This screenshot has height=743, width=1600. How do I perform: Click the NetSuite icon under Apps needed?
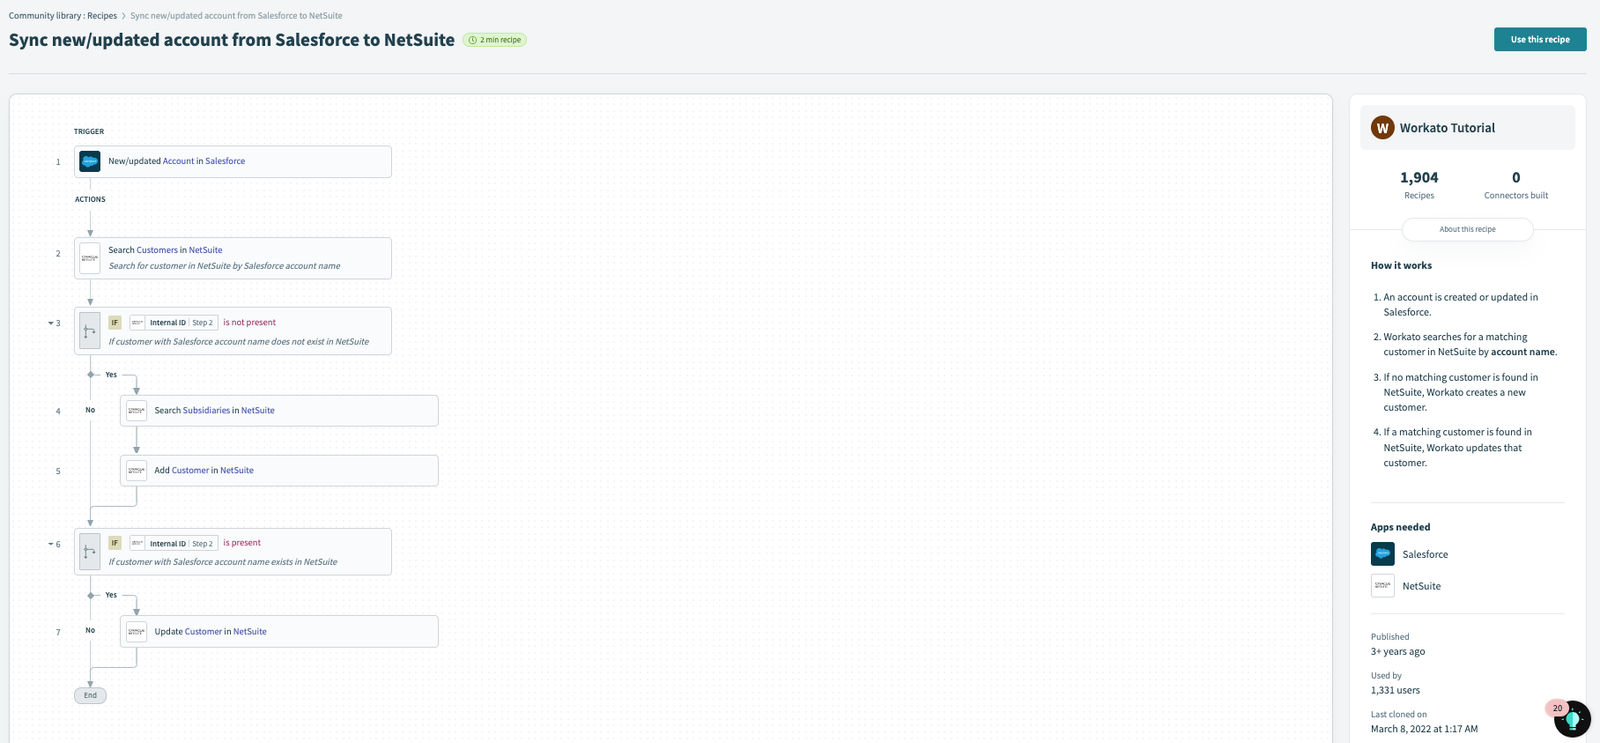point(1383,586)
